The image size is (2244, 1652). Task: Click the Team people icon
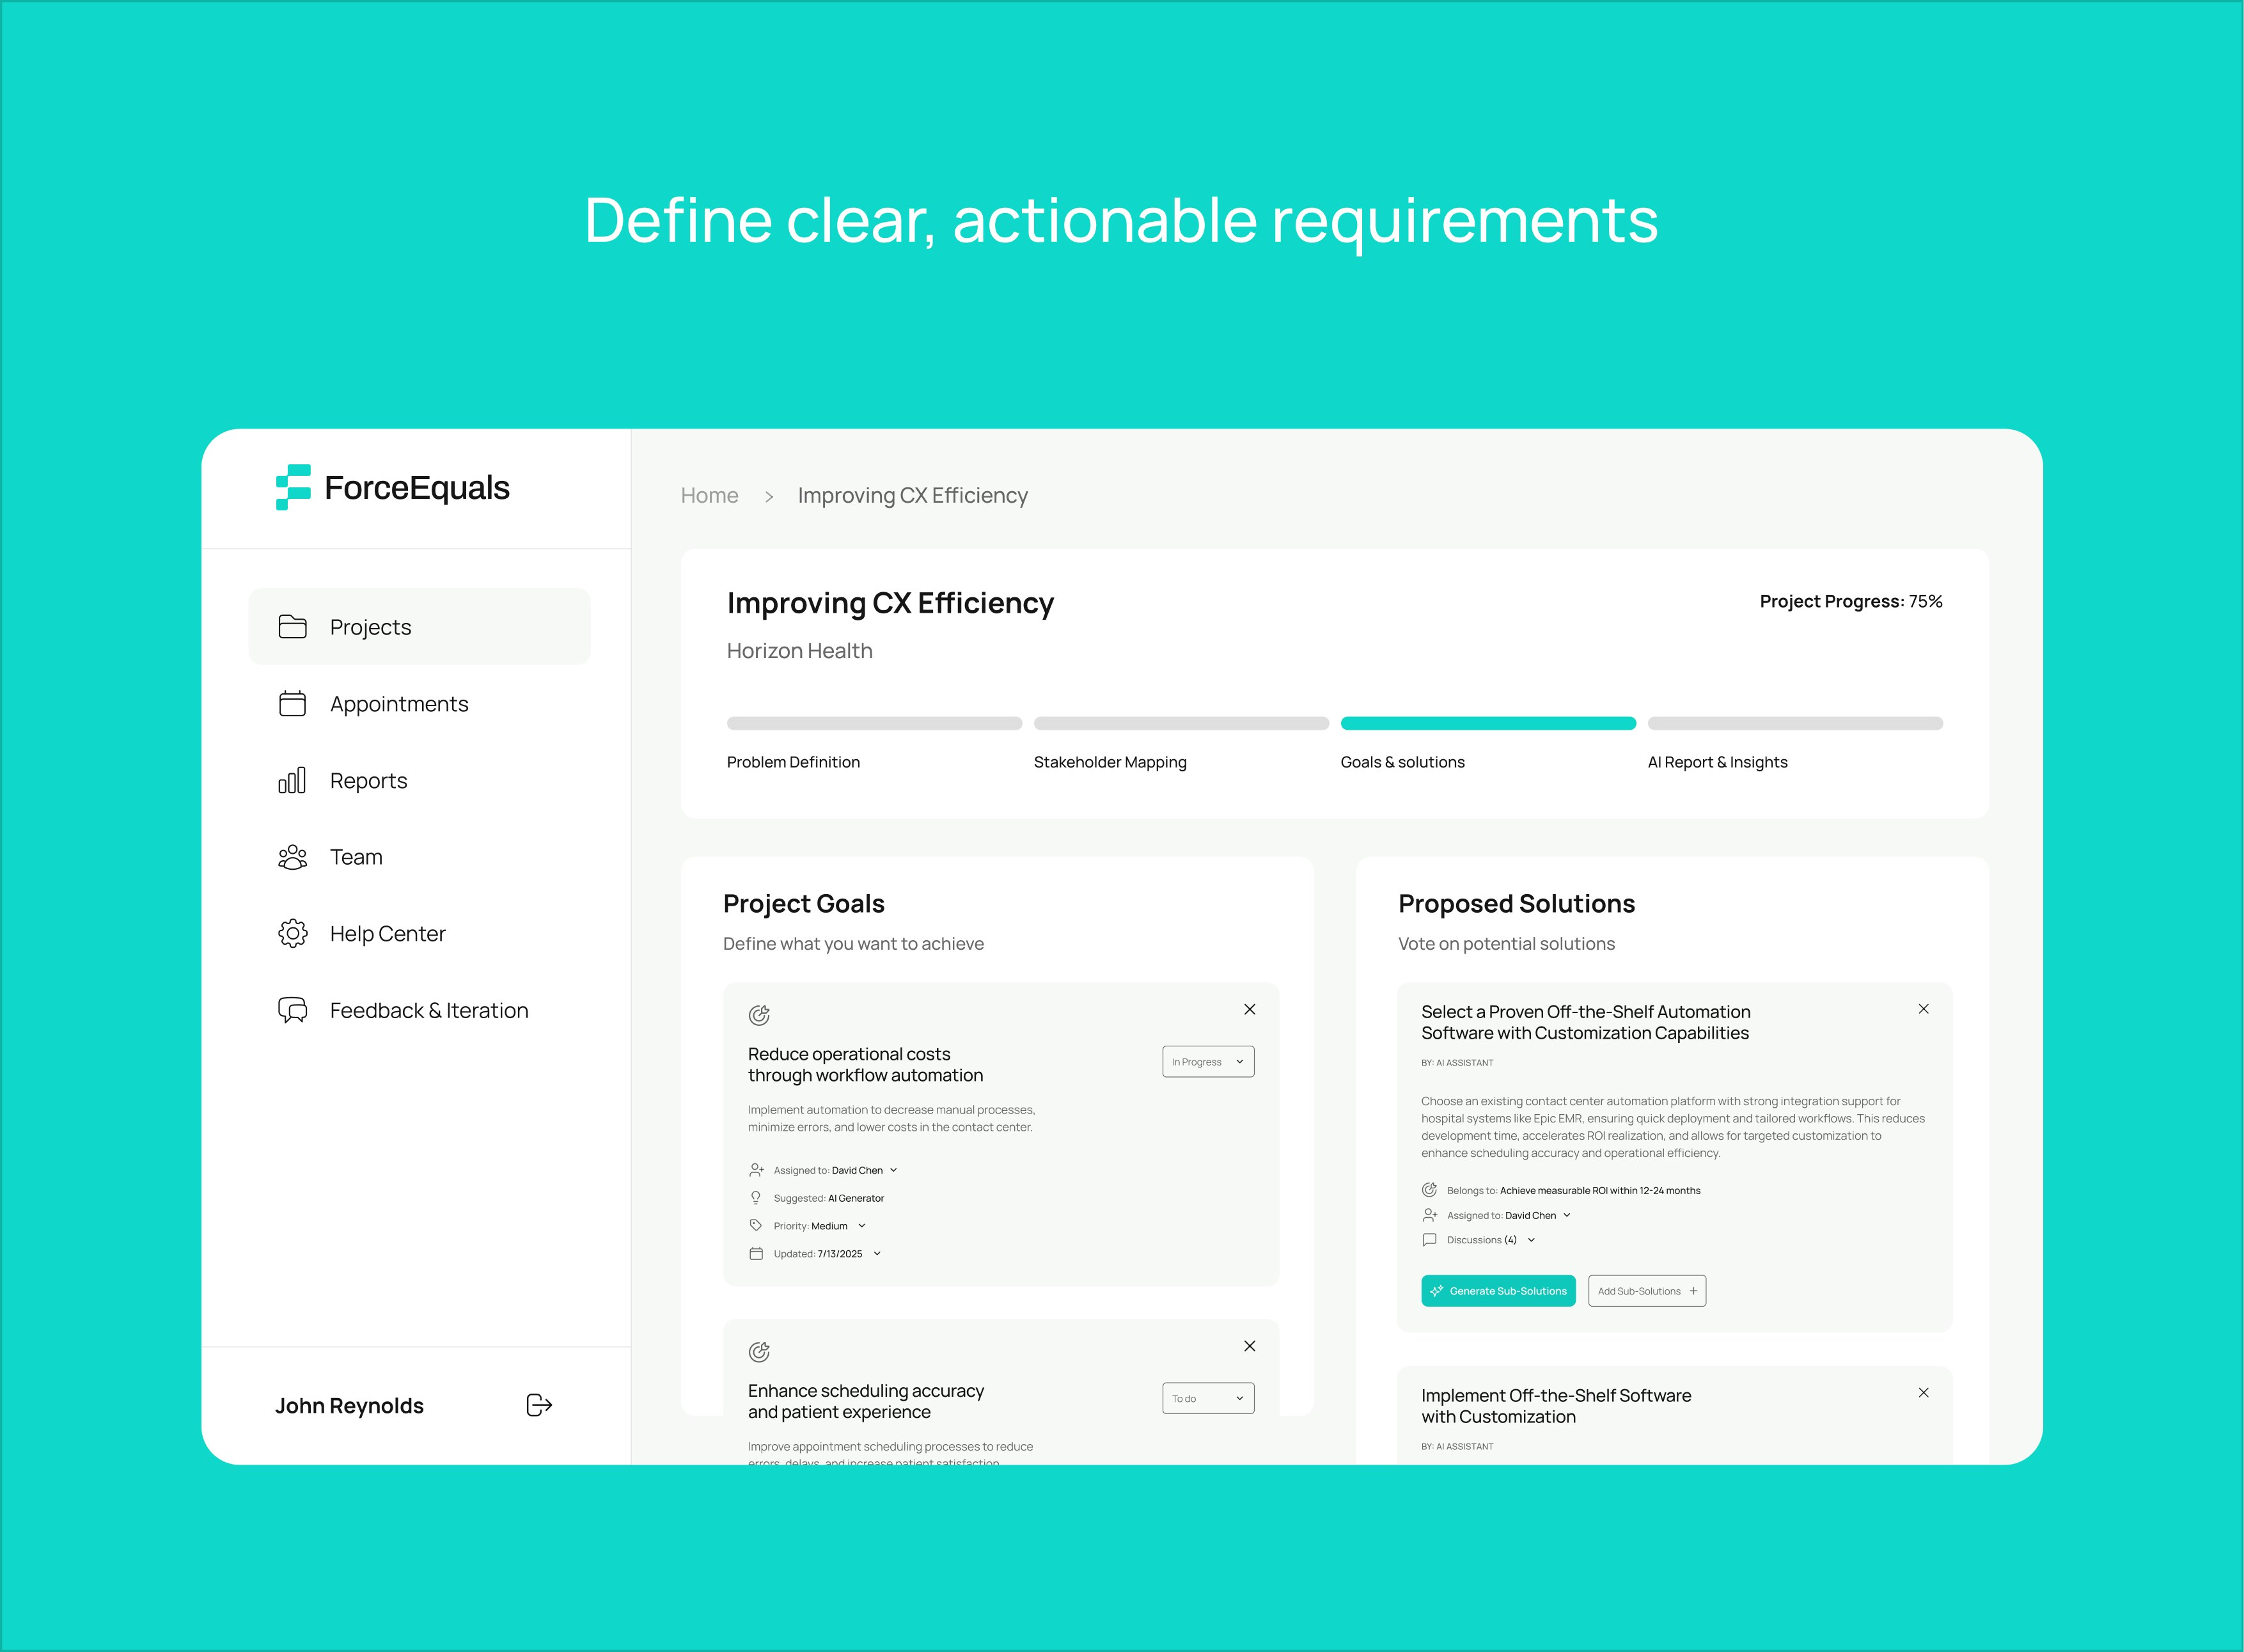(292, 857)
